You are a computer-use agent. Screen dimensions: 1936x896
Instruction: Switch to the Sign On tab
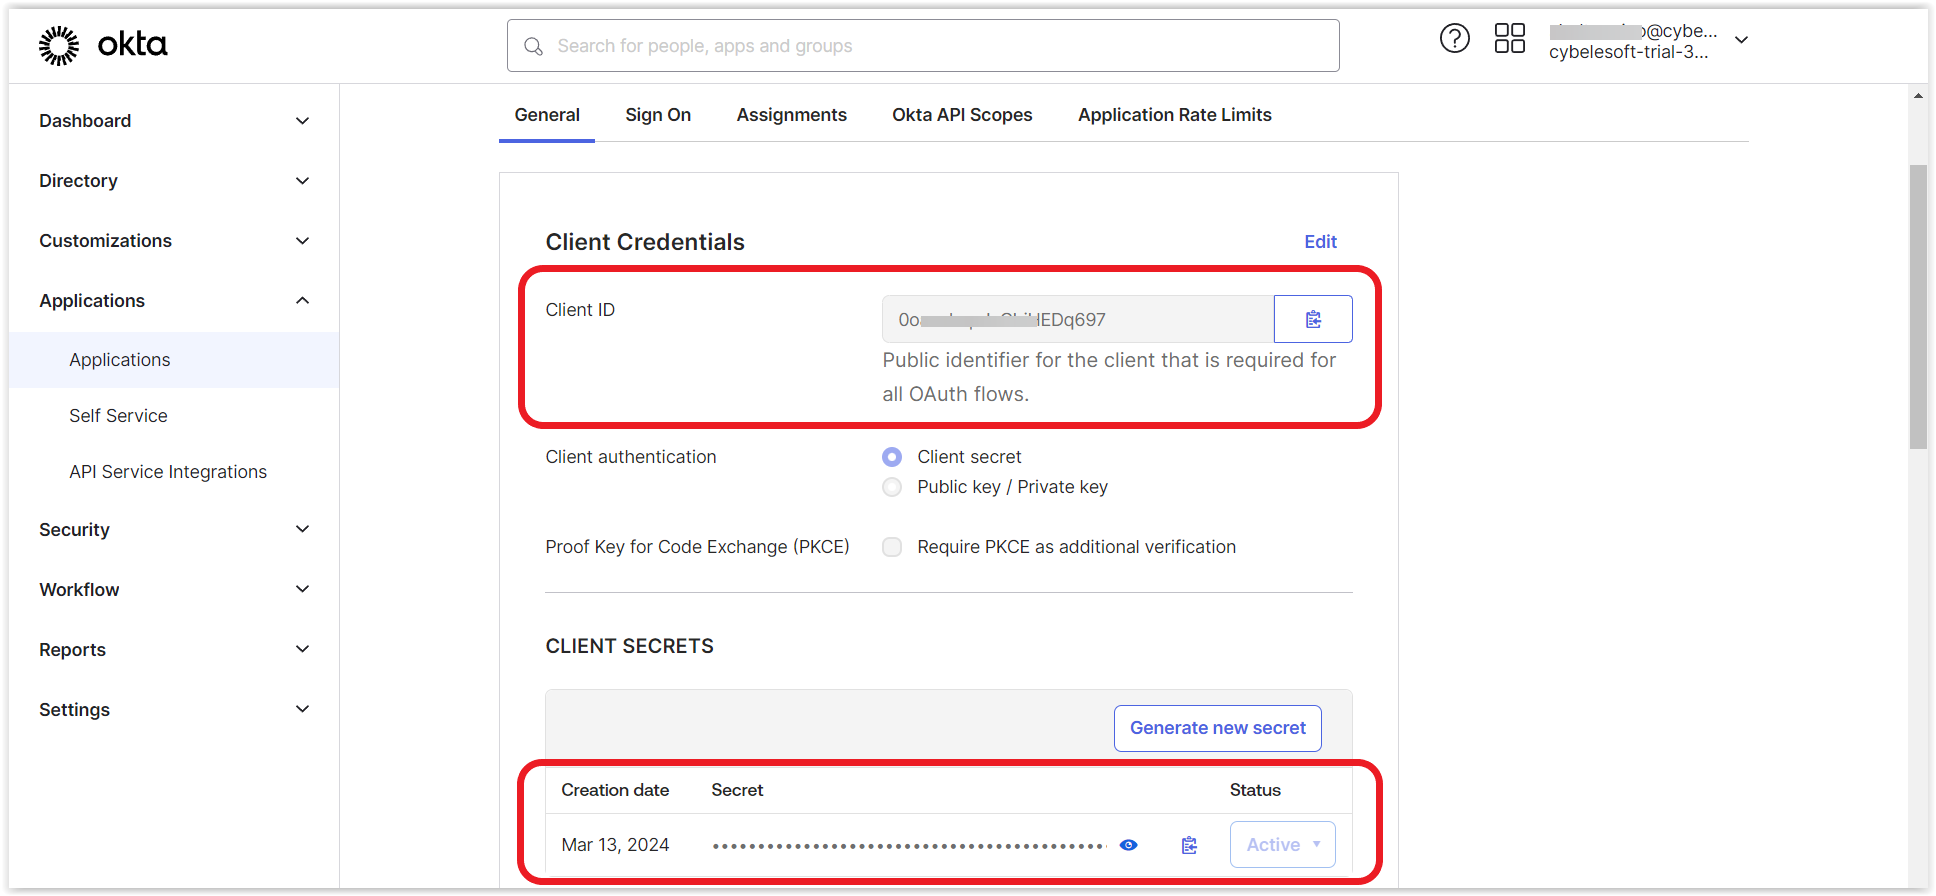[x=658, y=115]
